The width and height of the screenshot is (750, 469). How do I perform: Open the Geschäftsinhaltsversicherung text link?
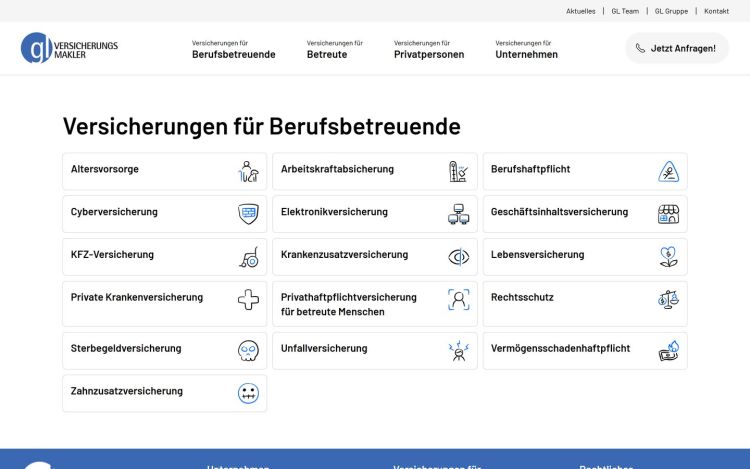coord(559,212)
